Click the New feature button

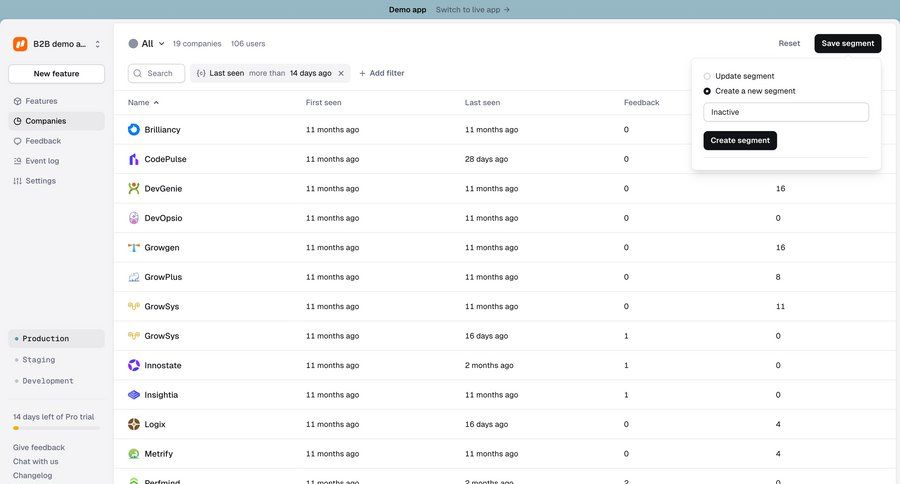pos(56,73)
